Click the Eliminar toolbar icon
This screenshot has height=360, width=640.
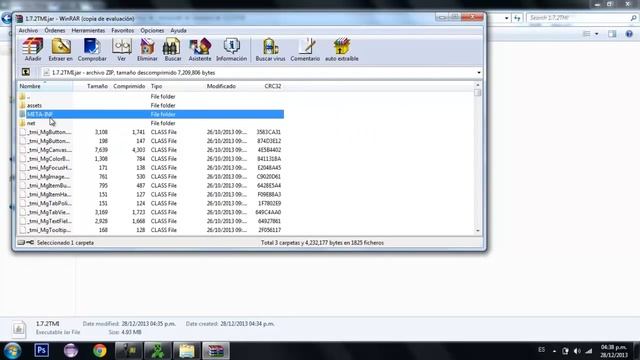(147, 49)
